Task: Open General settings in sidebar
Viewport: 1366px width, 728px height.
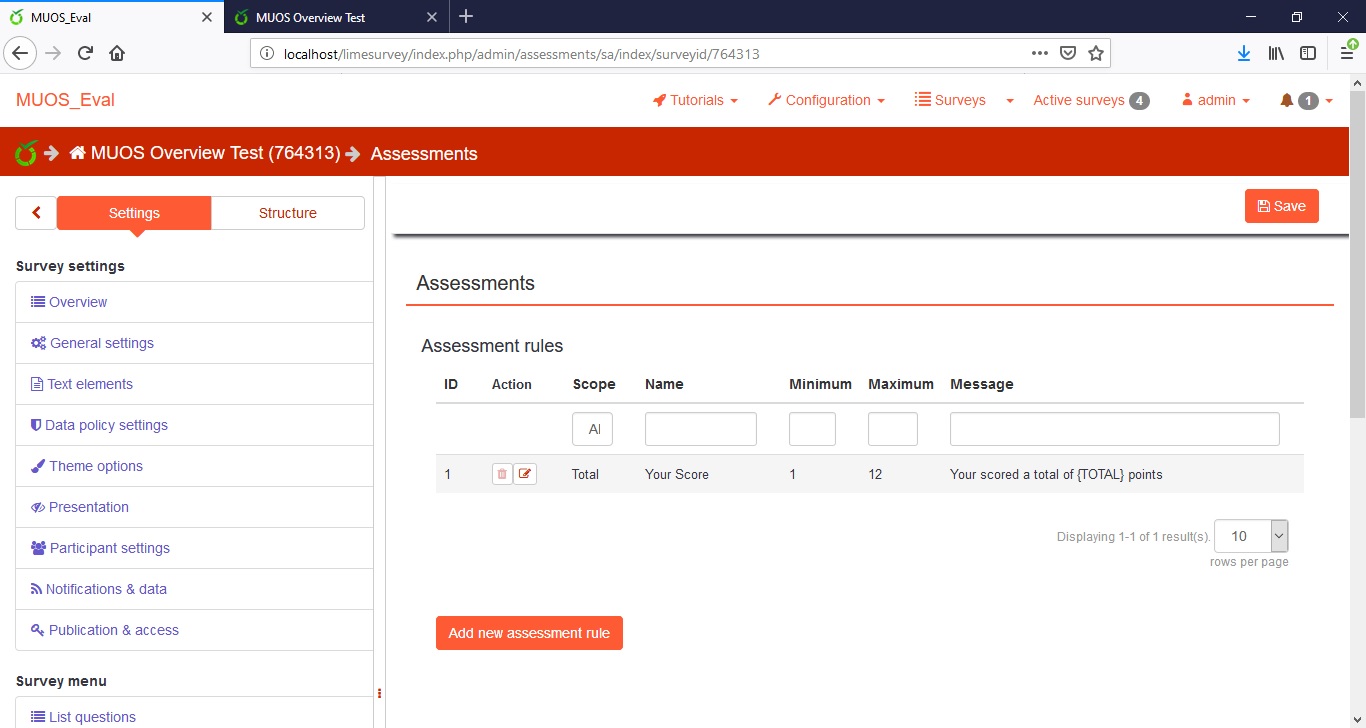Action: pos(101,343)
